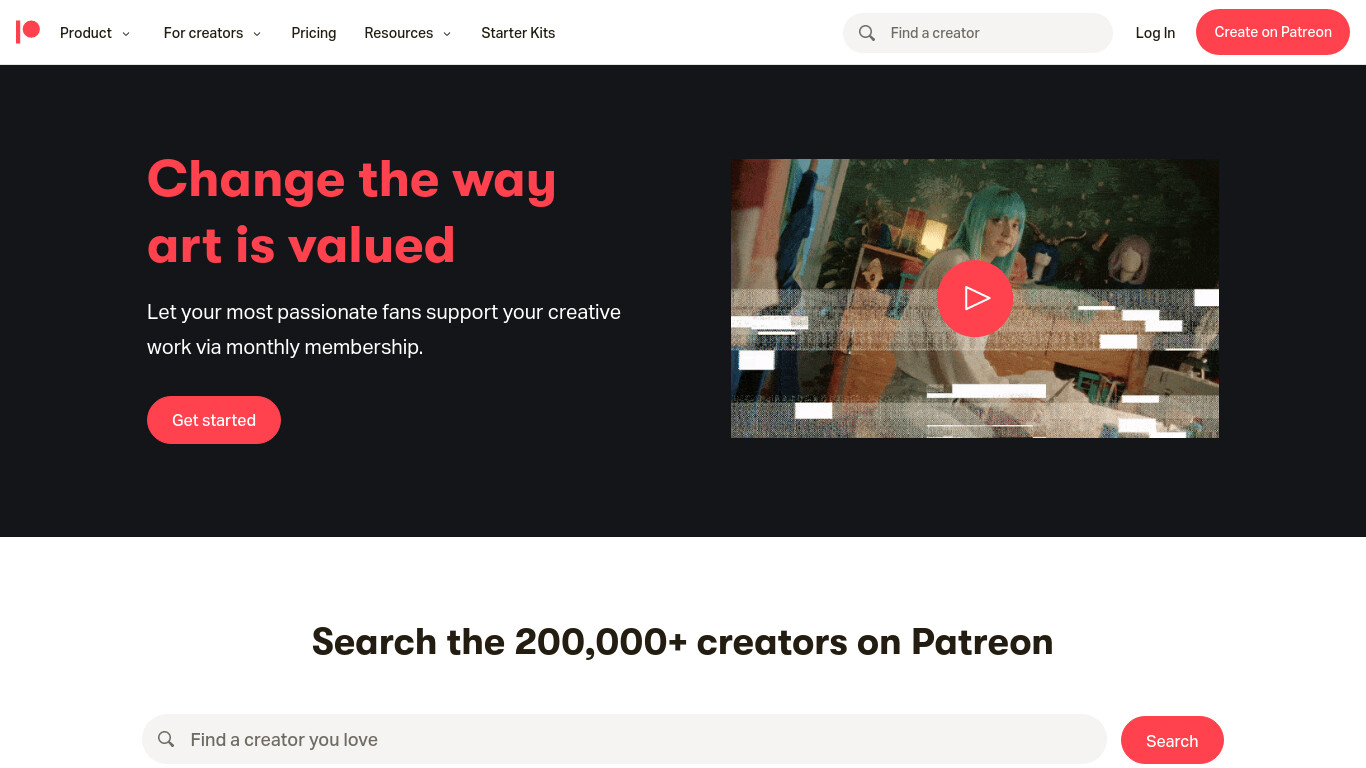Viewport: 1366px width, 768px height.
Task: Click the magnifier icon in header search
Action: tap(867, 33)
